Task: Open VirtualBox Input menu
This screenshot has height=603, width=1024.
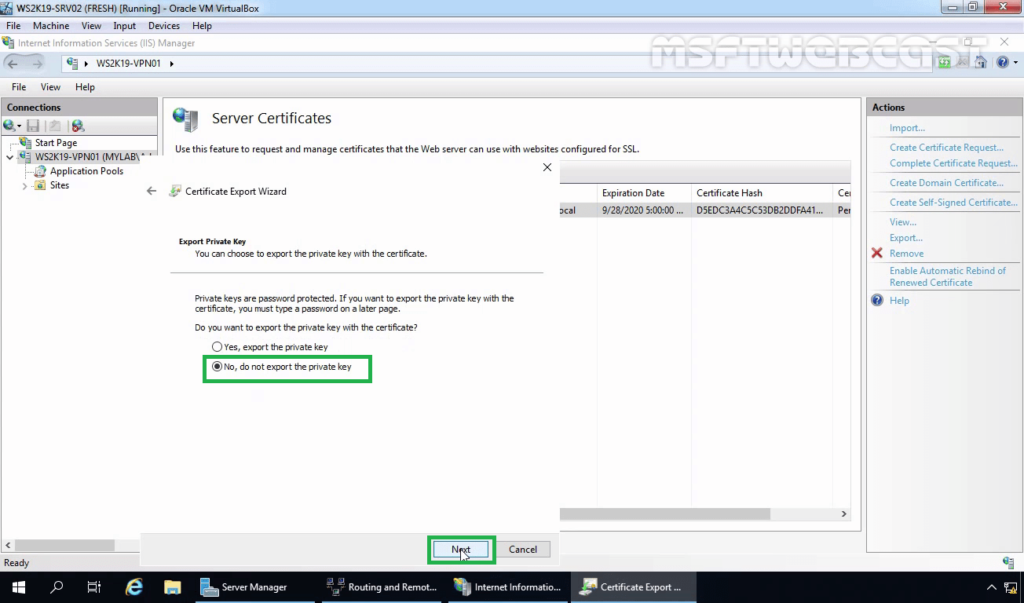Action: [124, 25]
